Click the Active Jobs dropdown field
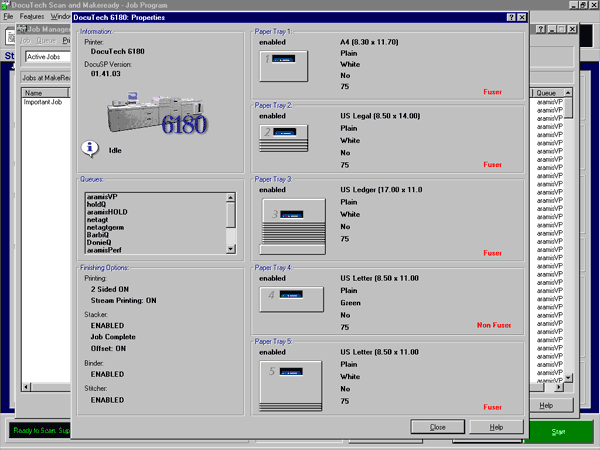The image size is (600, 450). click(x=47, y=57)
